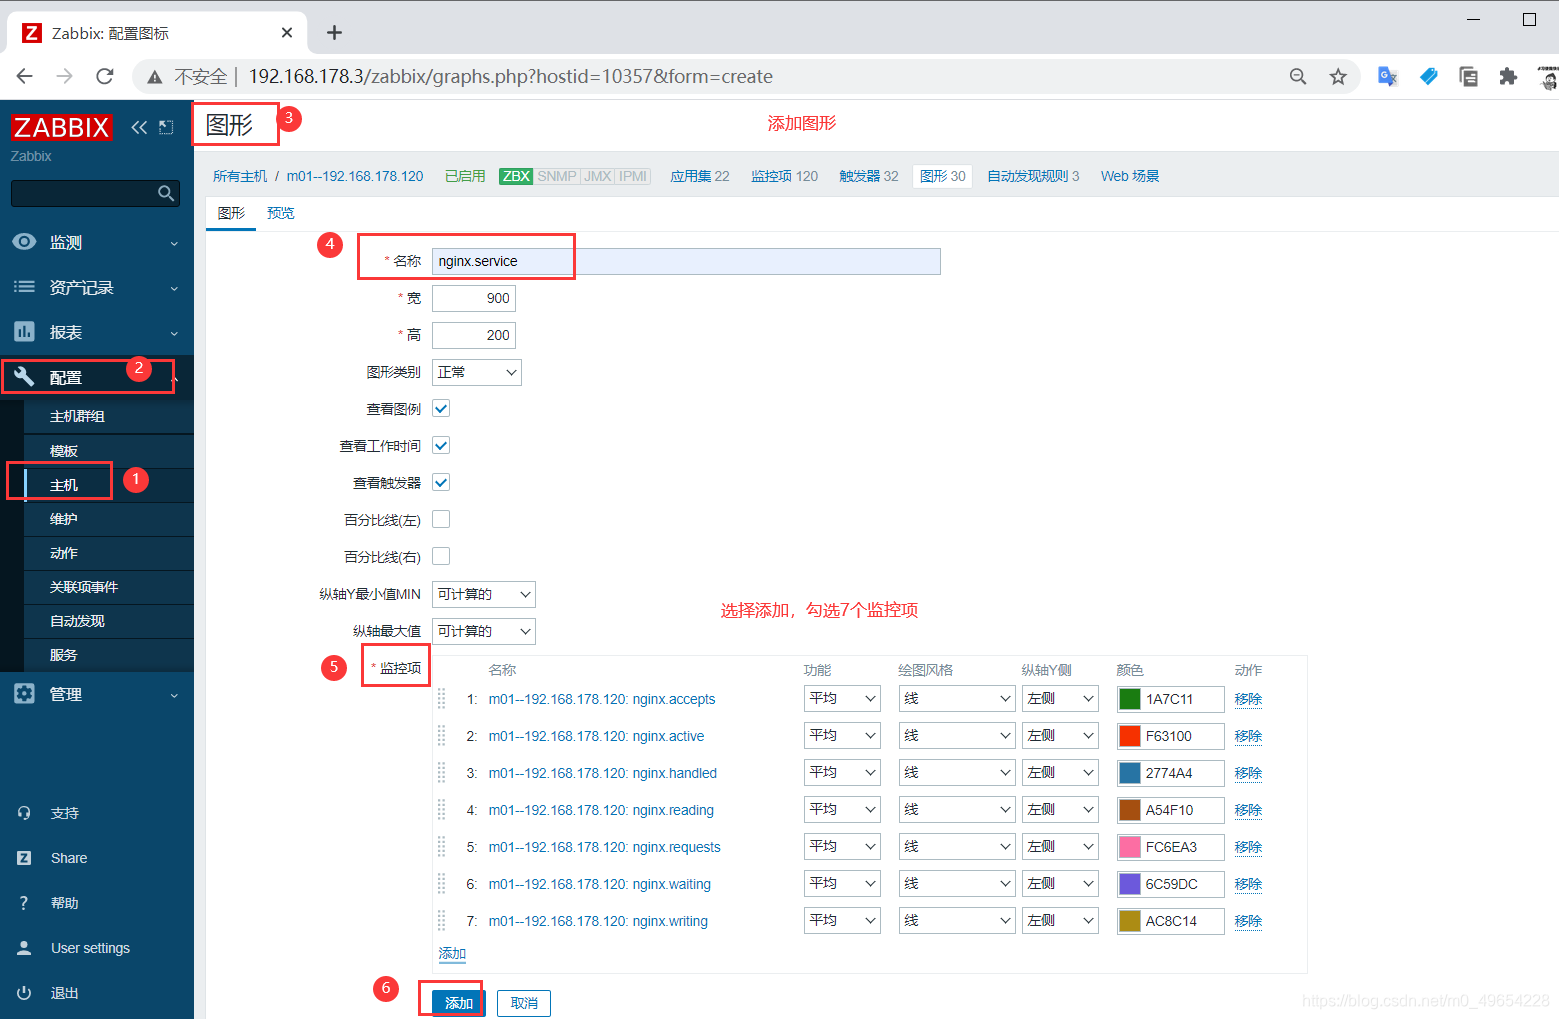
Task: Go back with the browser back arrow
Action: pyautogui.click(x=25, y=76)
